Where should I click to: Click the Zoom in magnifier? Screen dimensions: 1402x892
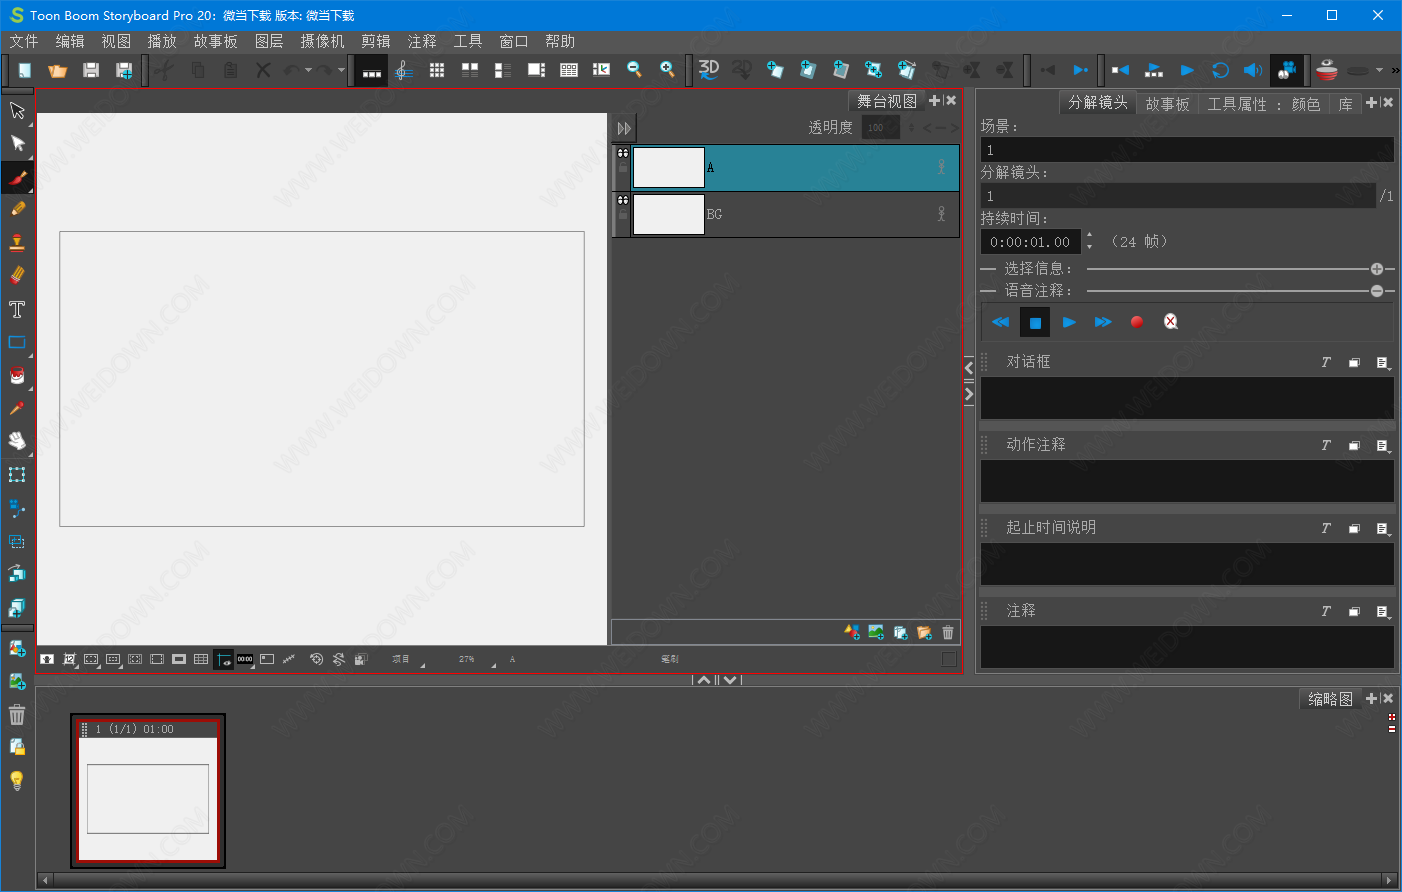(x=667, y=70)
